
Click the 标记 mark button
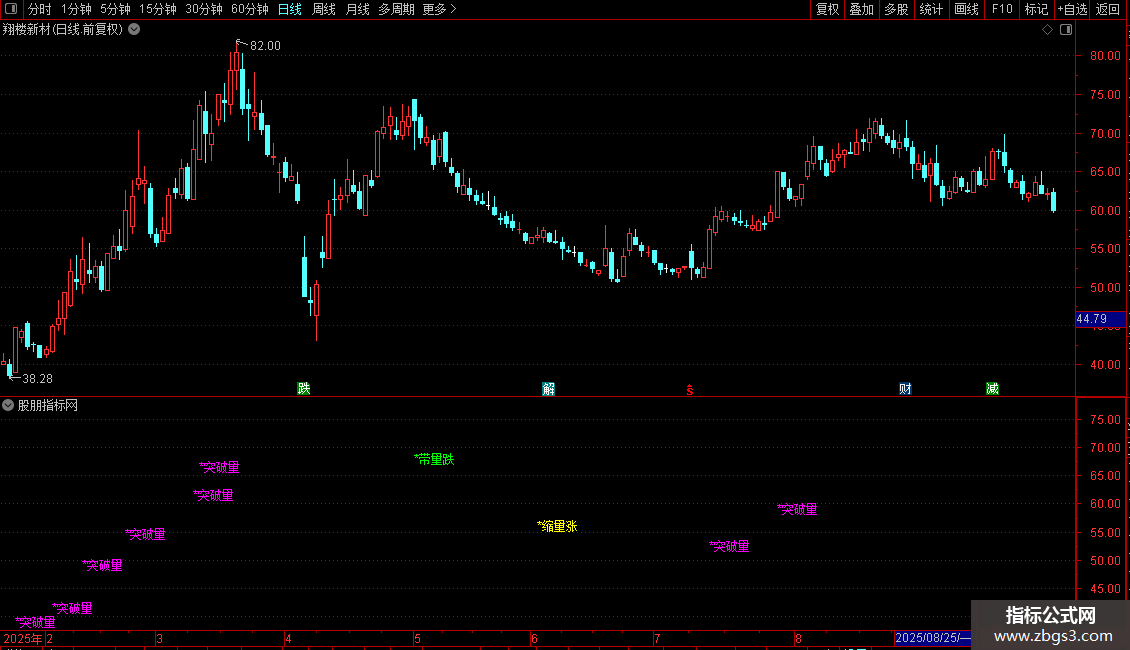1036,9
